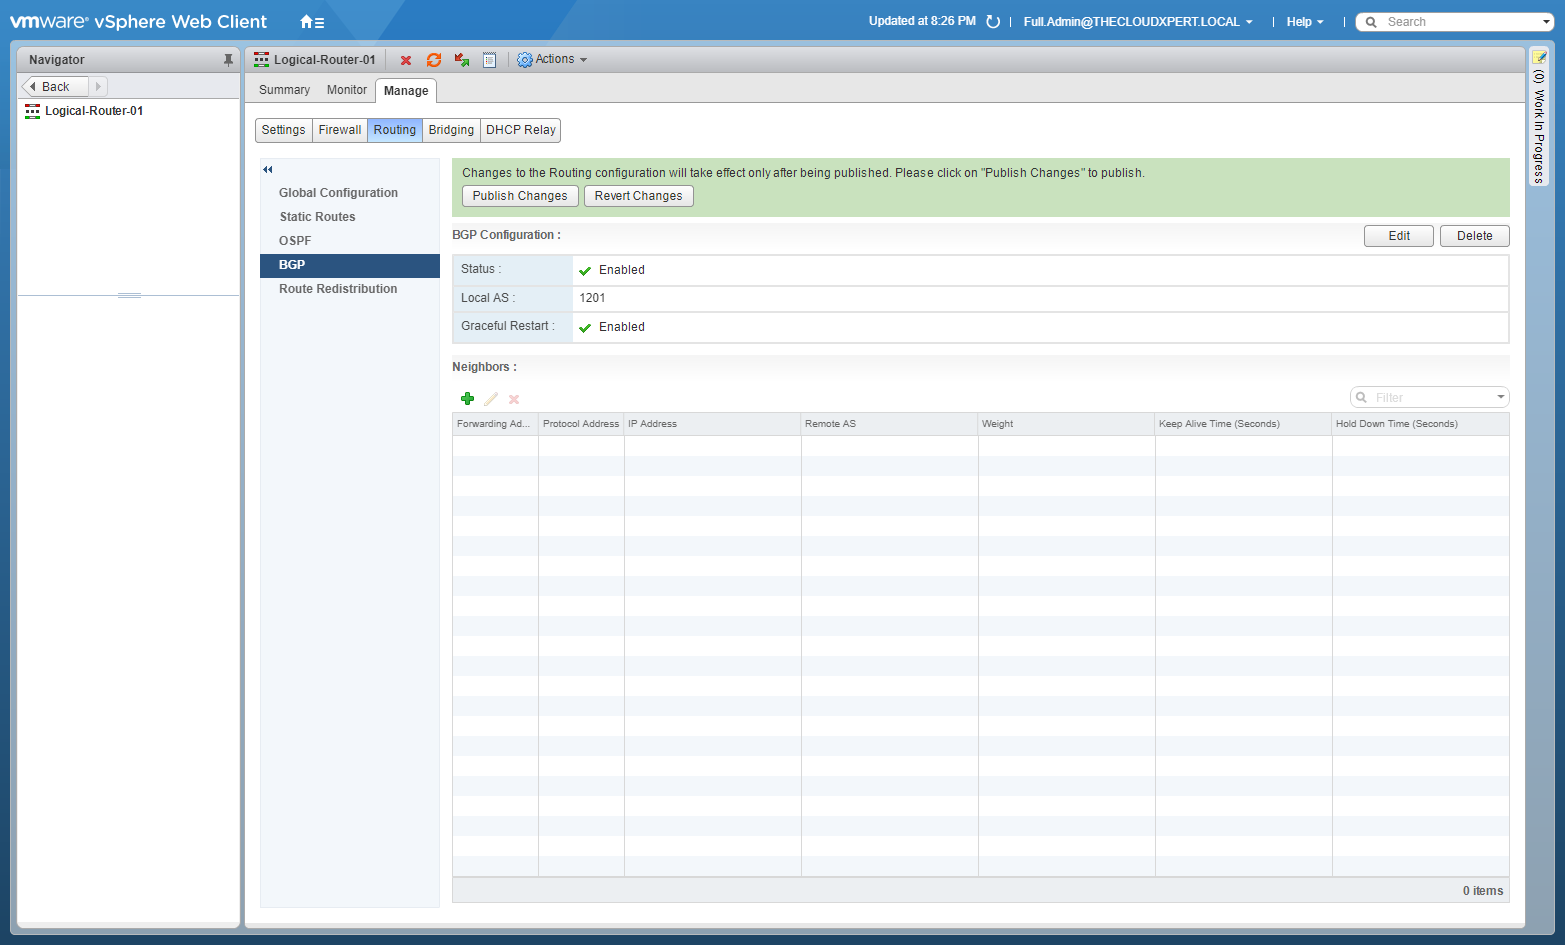Open the Actions dropdown menu
Viewport: 1565px width, 945px height.
click(x=552, y=60)
